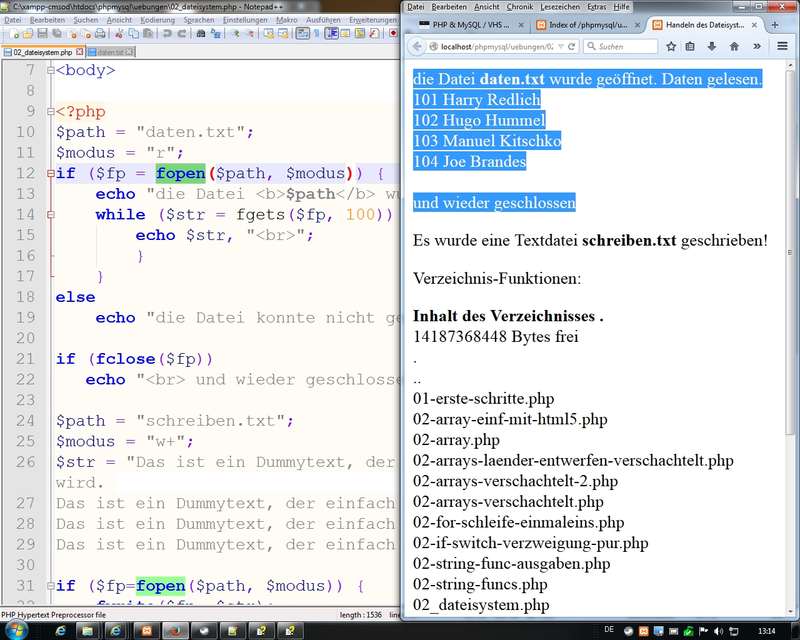Click the Save icon in Notepad++ toolbar
This screenshot has width=800, height=640.
(43, 33)
